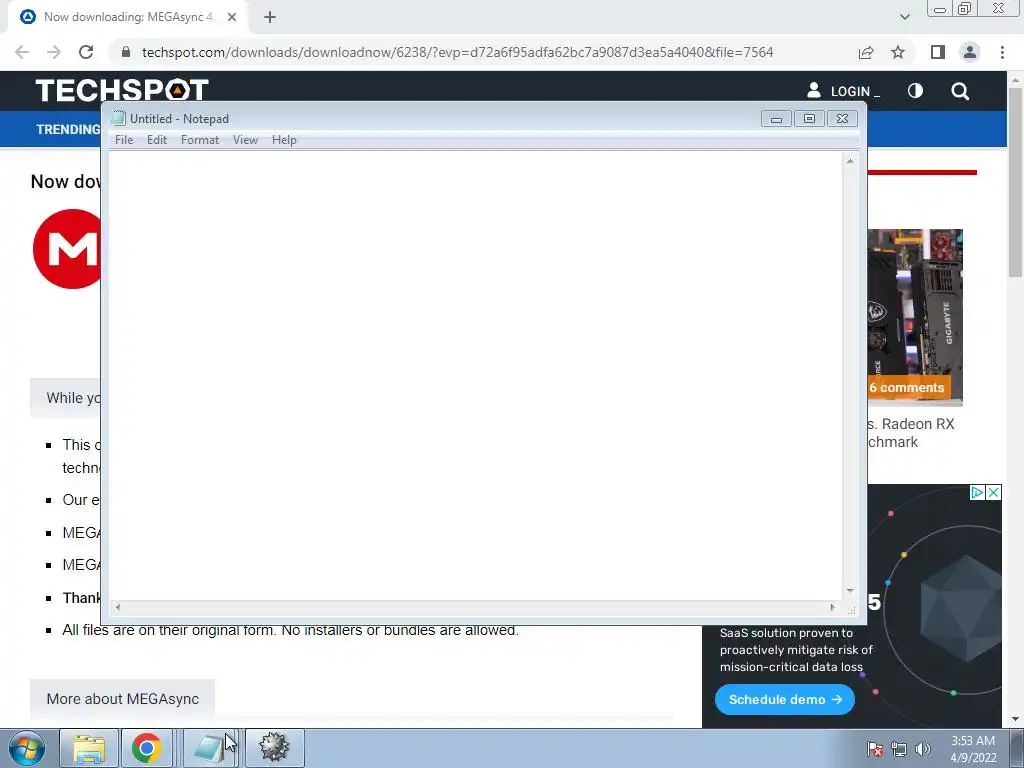The image size is (1024, 768).
Task: Click Chrome page scrollbar up arrow
Action: coord(1016,80)
